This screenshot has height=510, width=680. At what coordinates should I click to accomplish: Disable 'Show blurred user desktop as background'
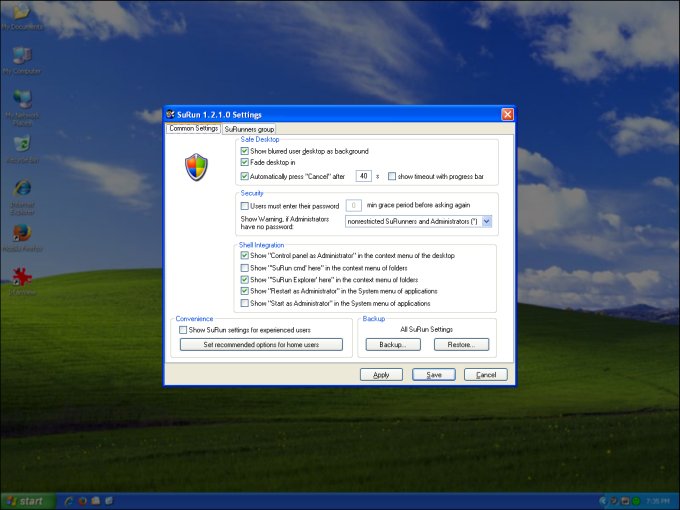245,151
